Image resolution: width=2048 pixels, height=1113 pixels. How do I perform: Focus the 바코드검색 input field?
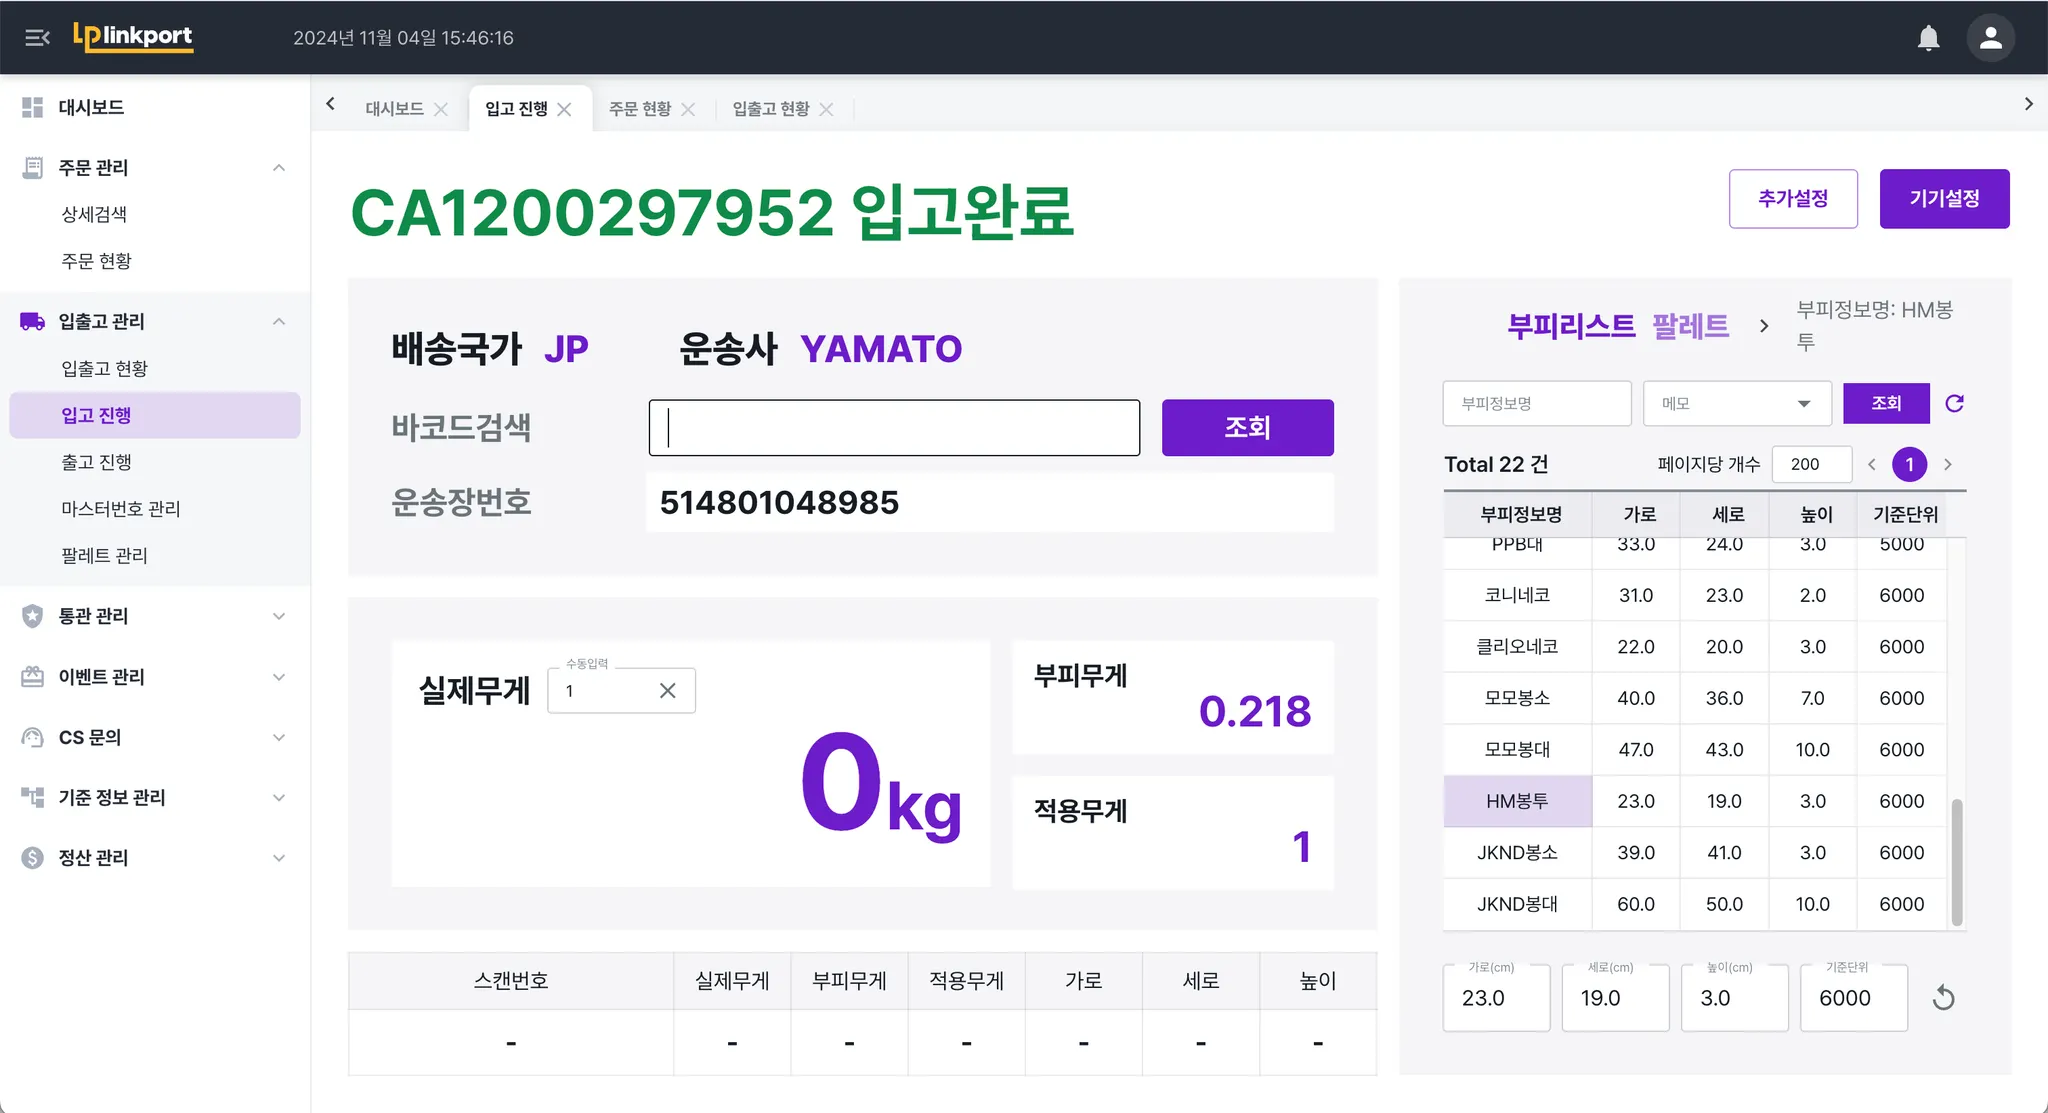click(894, 428)
